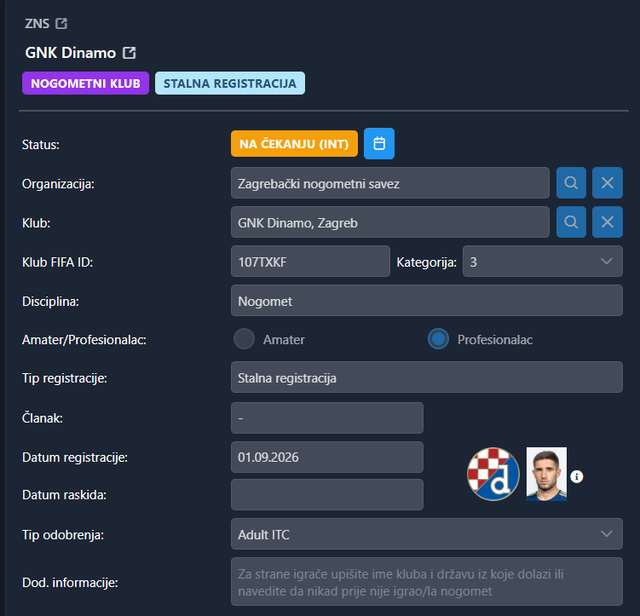Click the Klub FIFA ID field

[311, 261]
